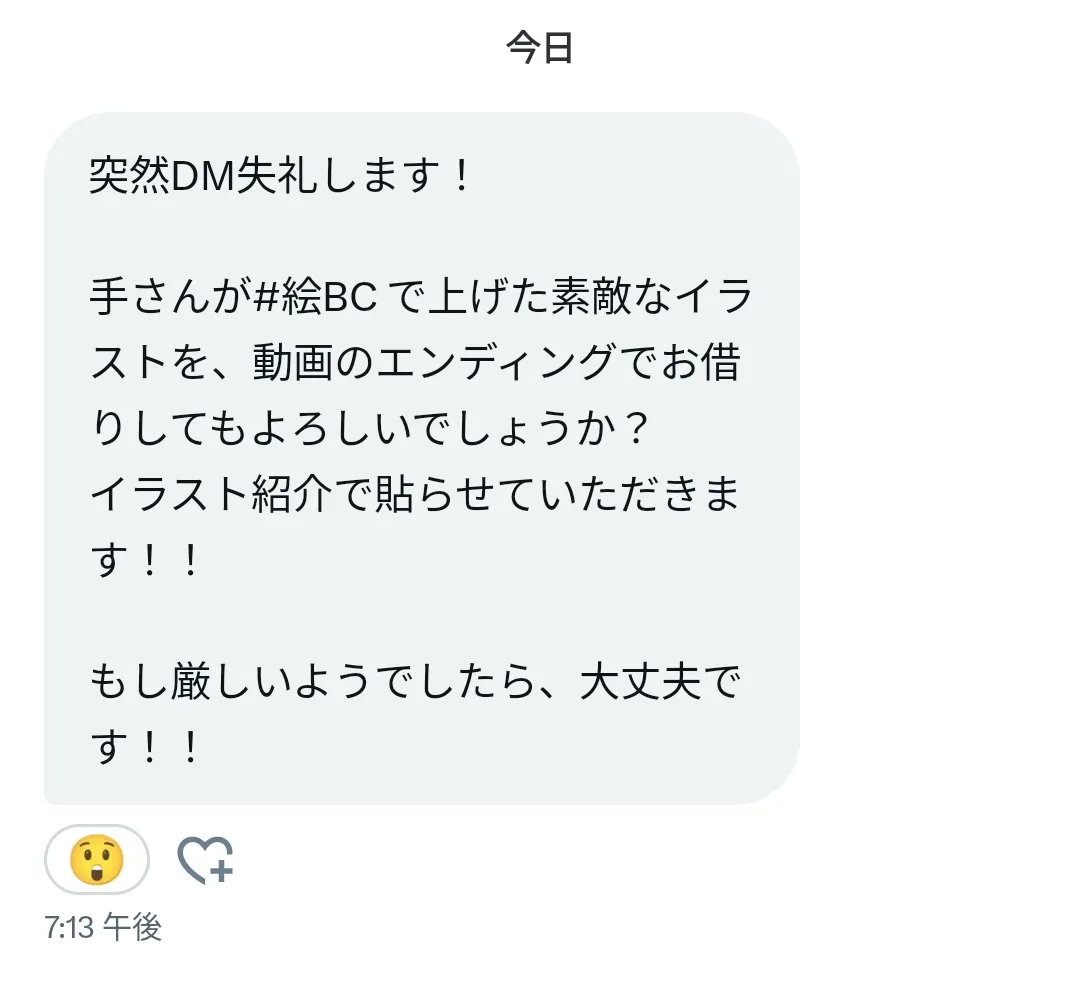Click the 今日 date header
This screenshot has height=983, width=1080.
click(x=539, y=48)
